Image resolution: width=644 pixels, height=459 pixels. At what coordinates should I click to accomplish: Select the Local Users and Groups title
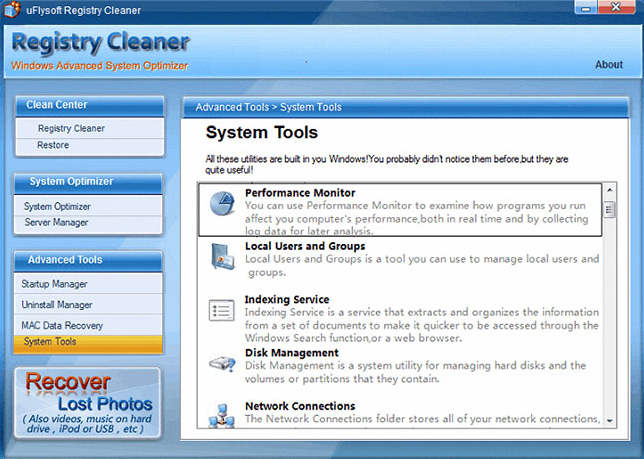tap(305, 246)
